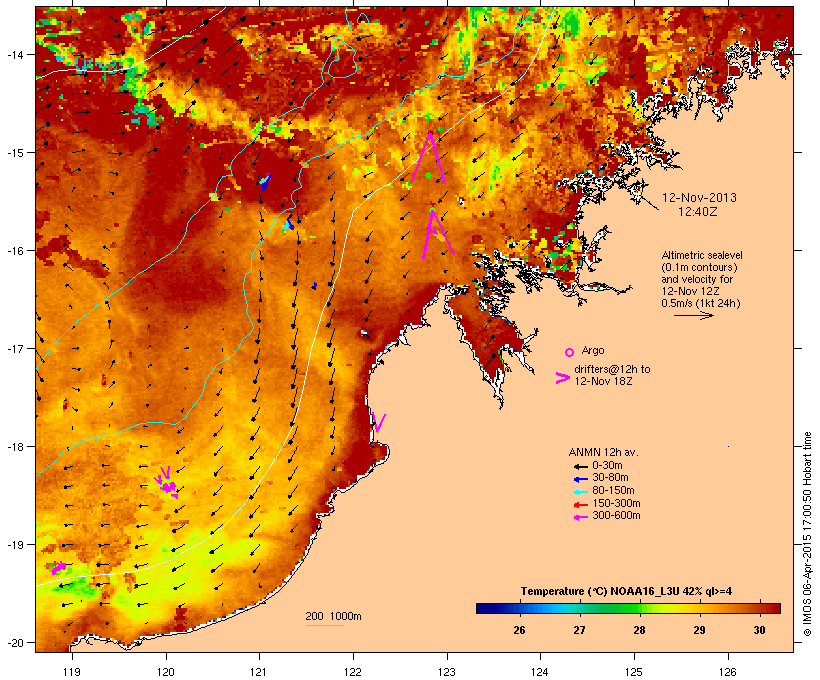The width and height of the screenshot is (820, 680).
Task: Click the colorbar tick label 29
Action: [x=699, y=630]
